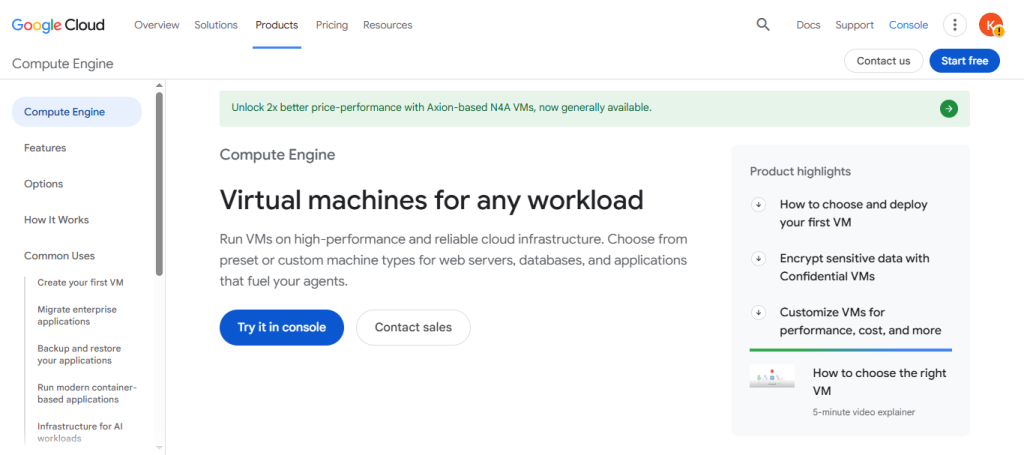Click 'Customize VMs for performance, cost, and more'
This screenshot has height=455, width=1024.
(x=860, y=321)
